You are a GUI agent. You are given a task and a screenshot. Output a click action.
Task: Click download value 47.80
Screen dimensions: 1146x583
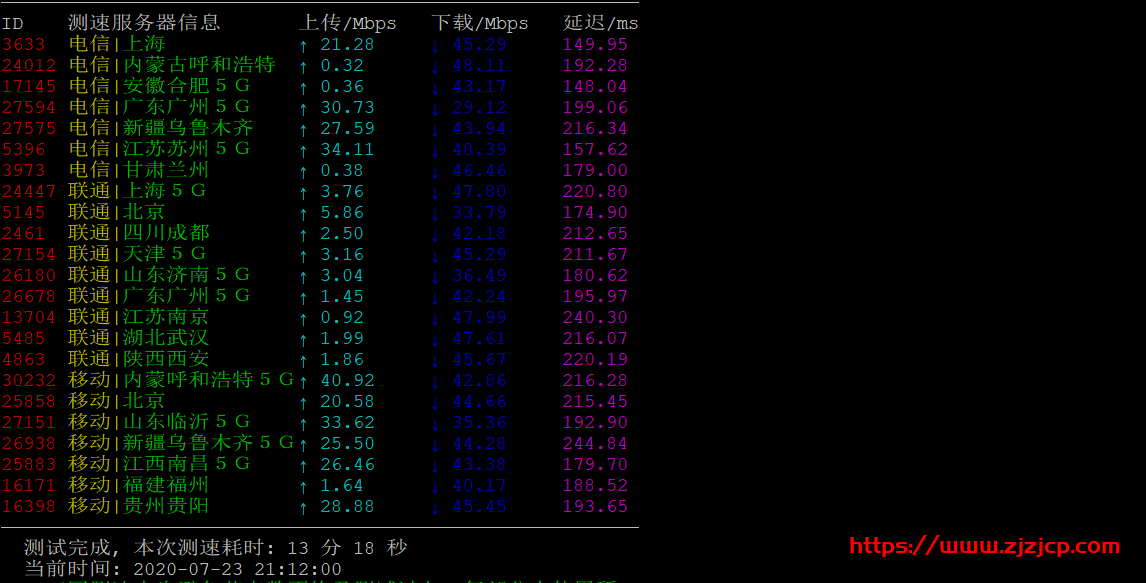coord(479,192)
